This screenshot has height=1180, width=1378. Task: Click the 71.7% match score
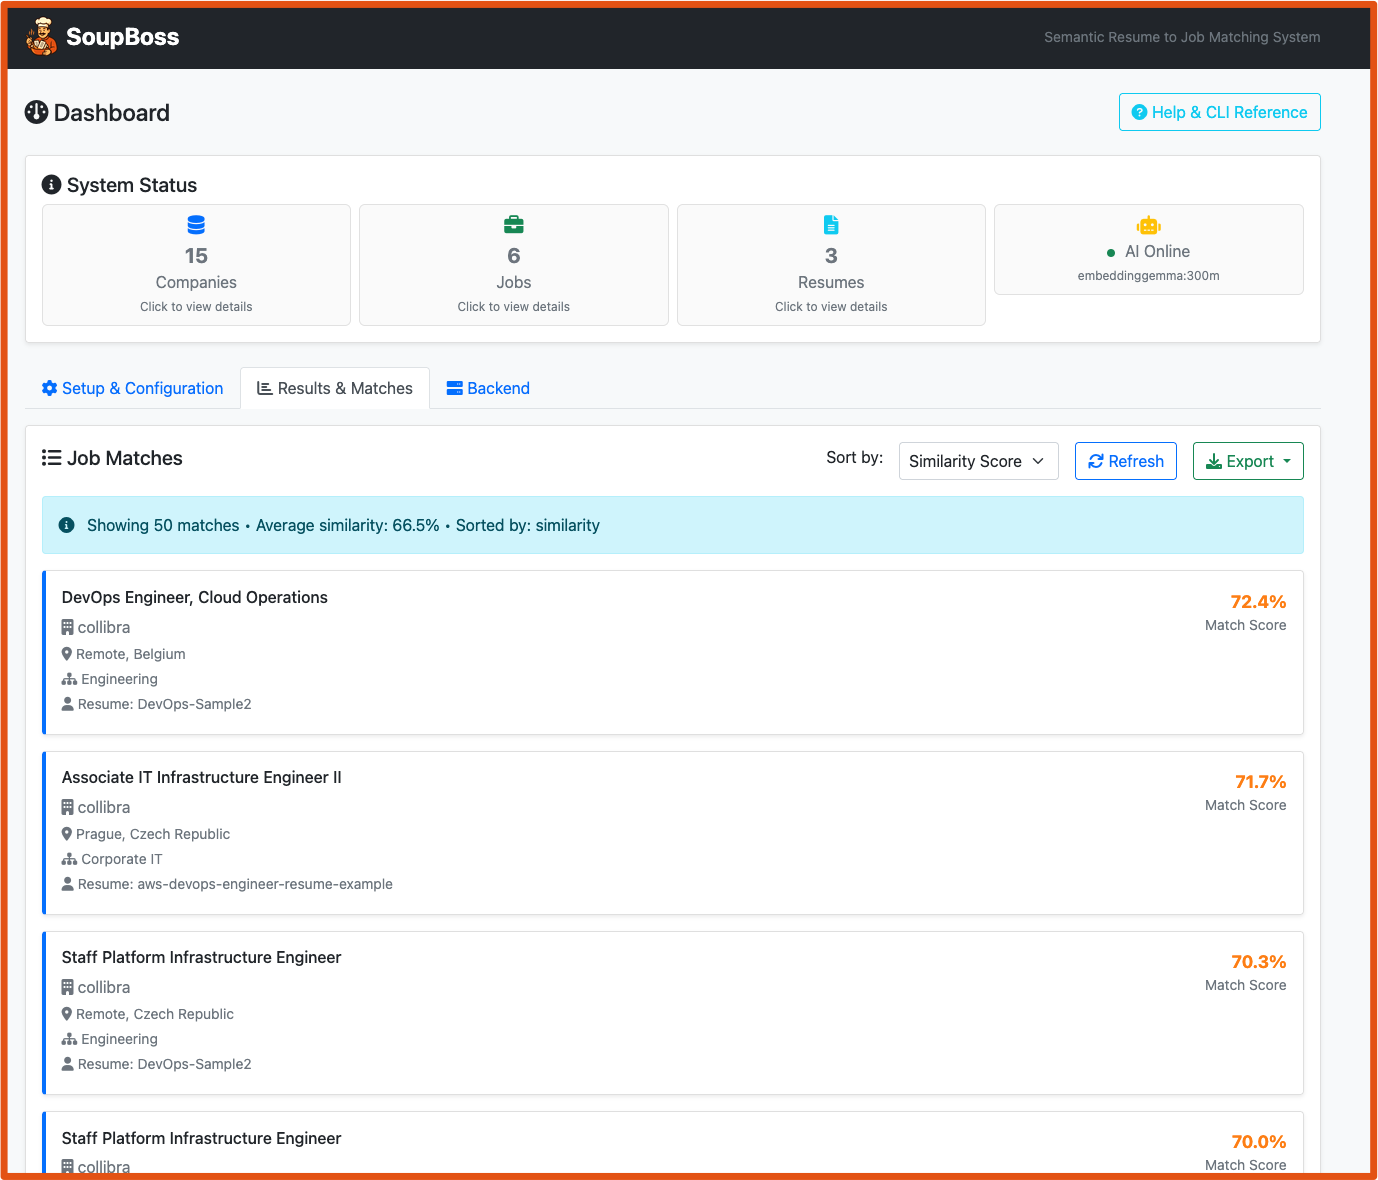tap(1260, 782)
